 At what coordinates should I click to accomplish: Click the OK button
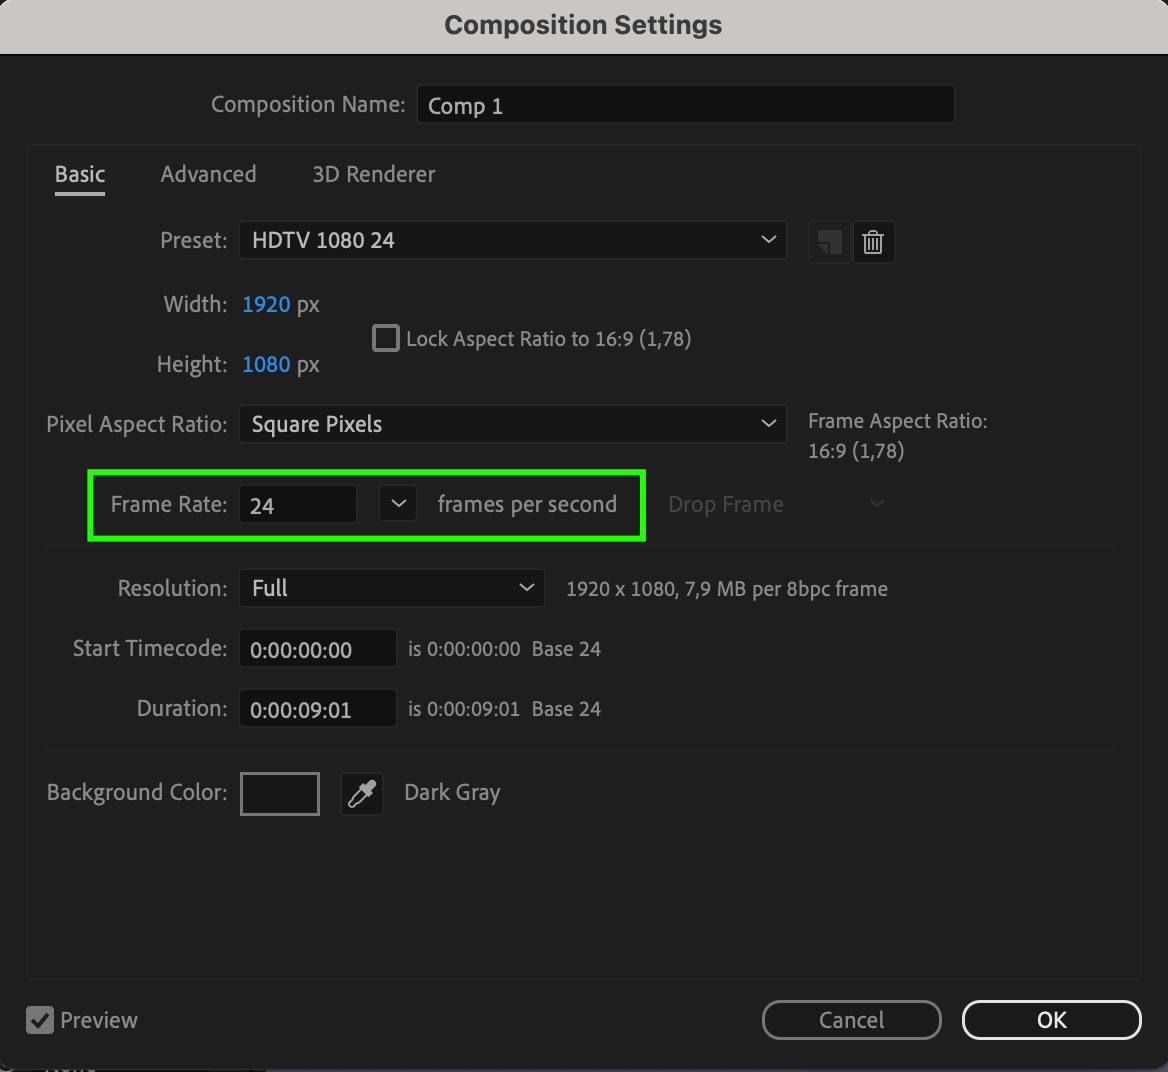[1052, 1020]
